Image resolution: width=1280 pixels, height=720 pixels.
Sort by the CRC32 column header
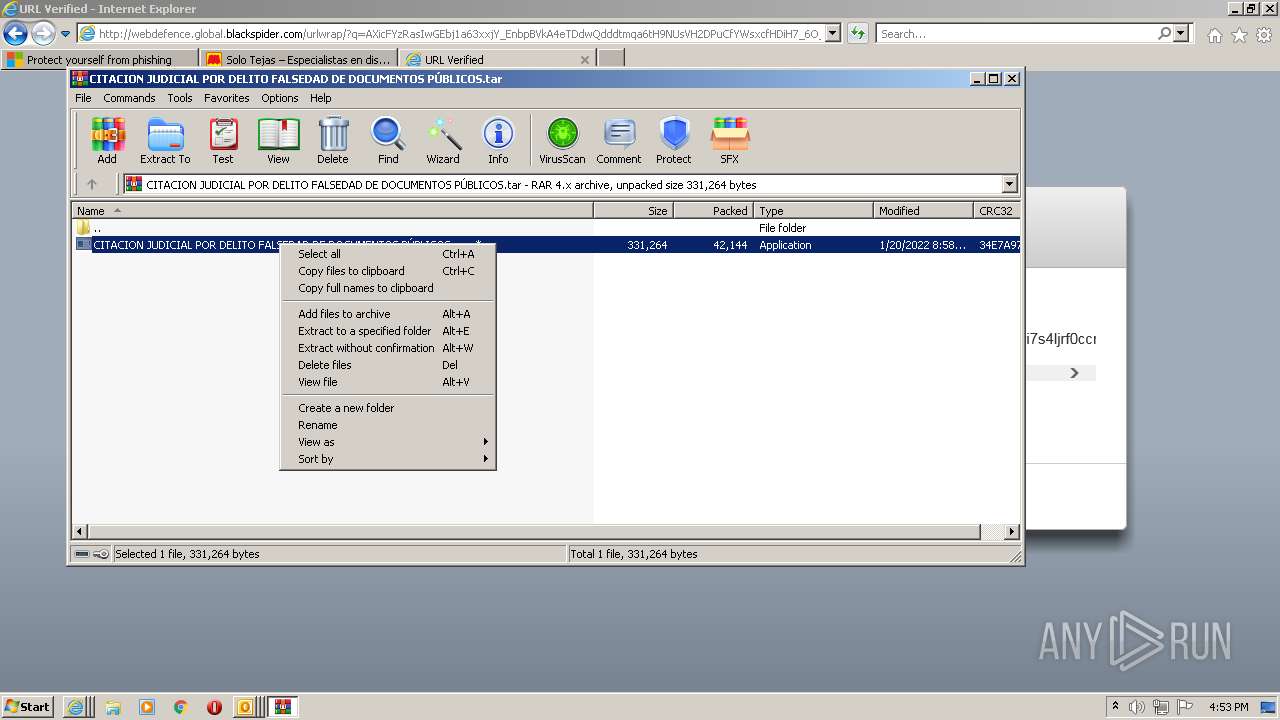point(996,211)
